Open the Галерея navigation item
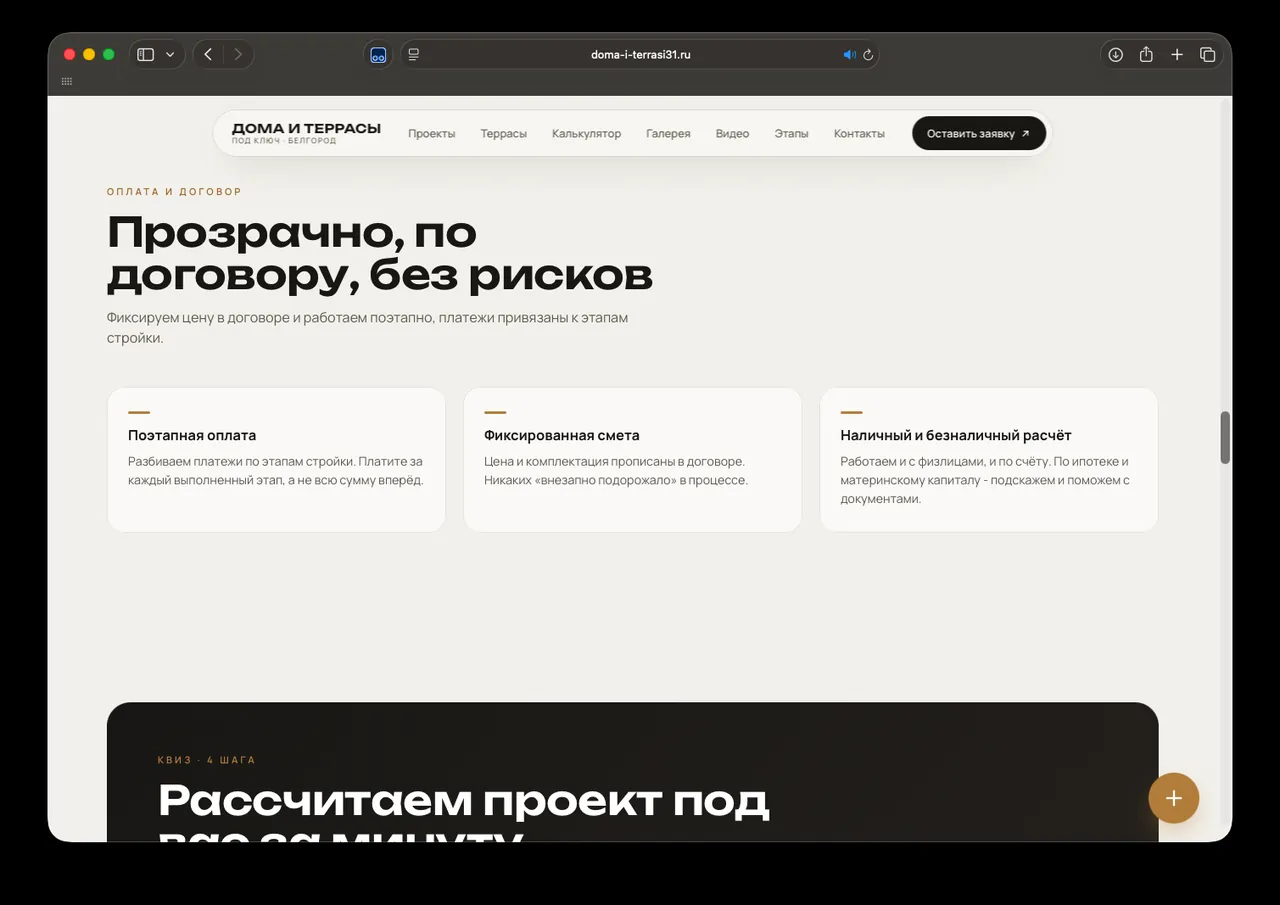 point(668,134)
